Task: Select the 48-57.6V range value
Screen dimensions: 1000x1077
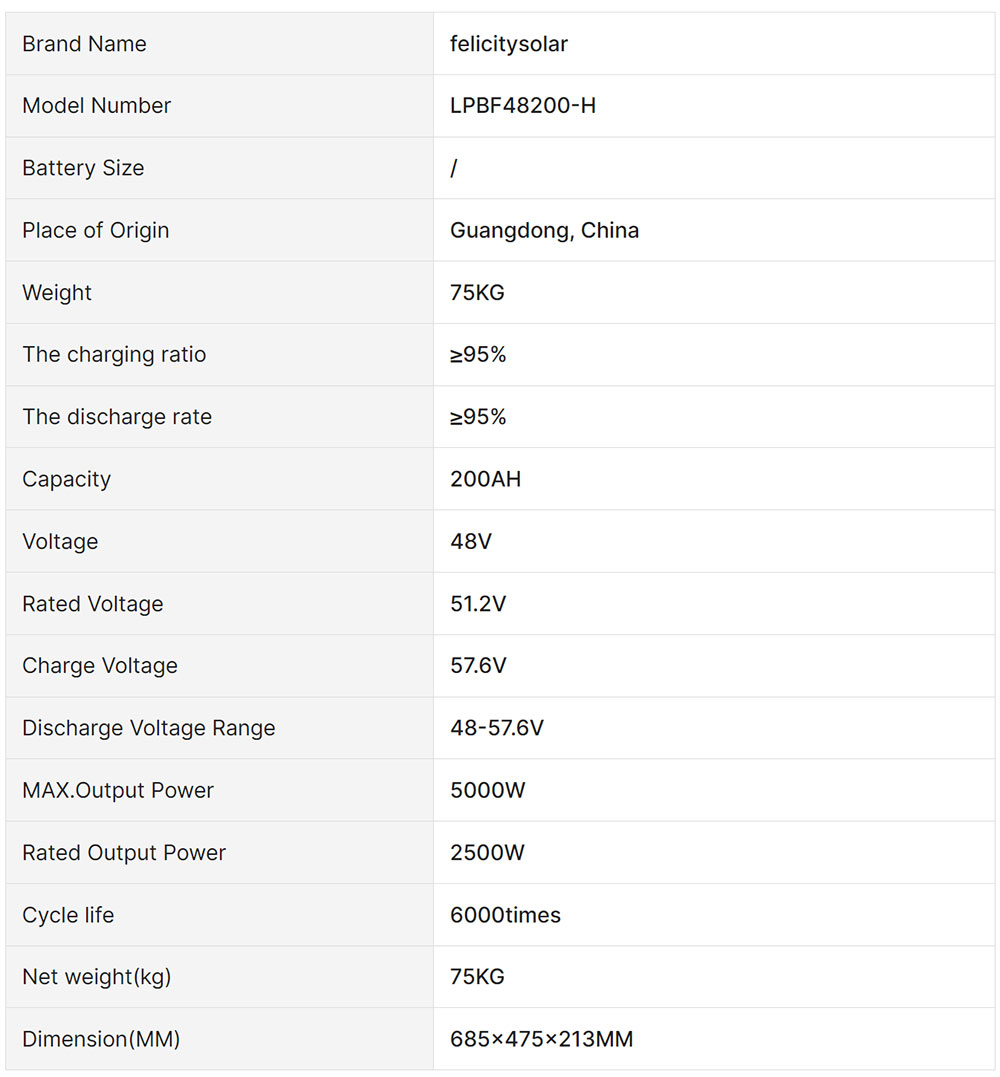Action: tap(497, 728)
